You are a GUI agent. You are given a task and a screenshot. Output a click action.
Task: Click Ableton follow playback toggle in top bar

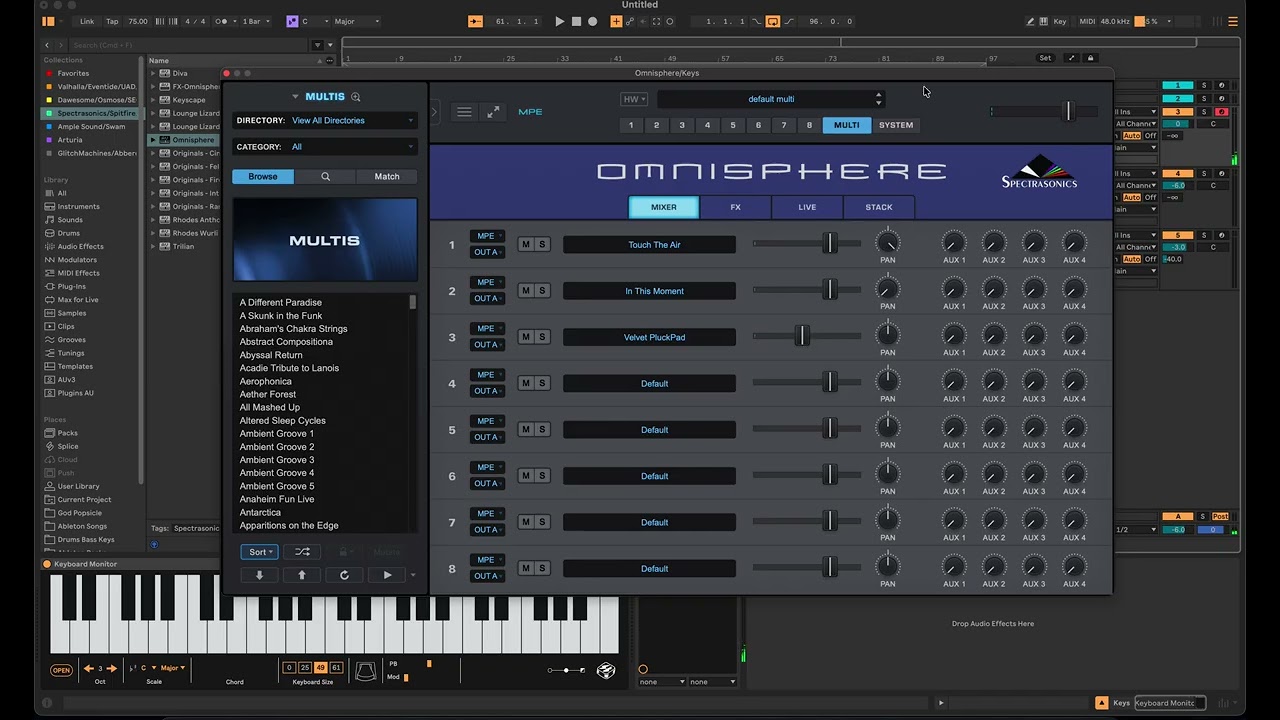click(475, 21)
